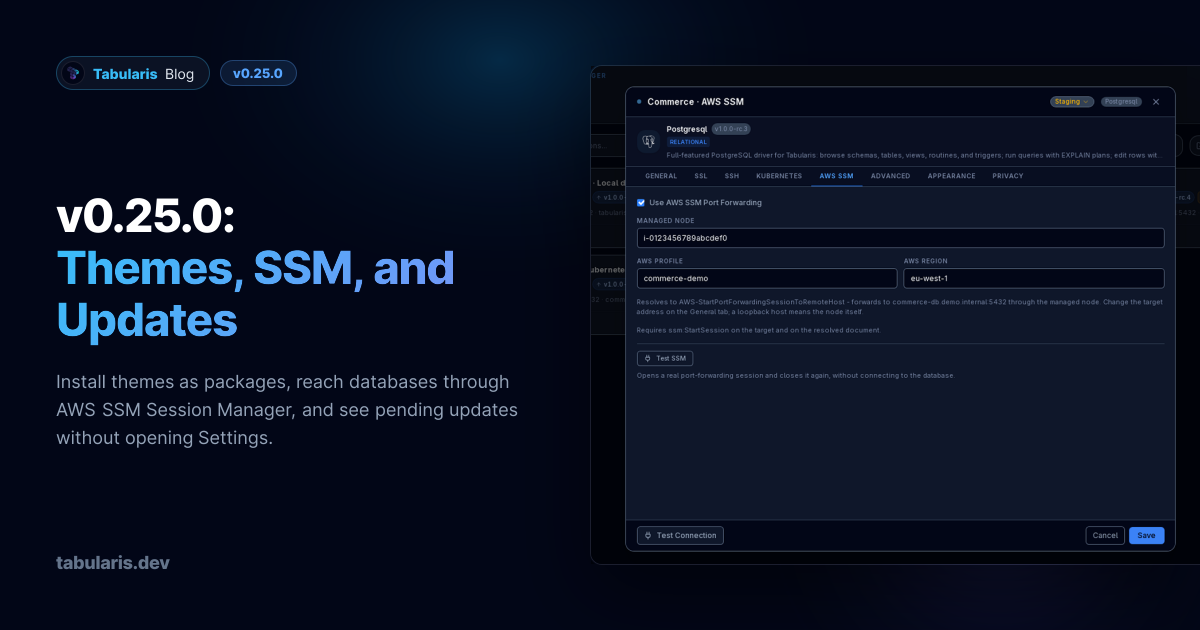Focus the AWS Region field eu-west-1
1200x630 pixels.
1034,278
